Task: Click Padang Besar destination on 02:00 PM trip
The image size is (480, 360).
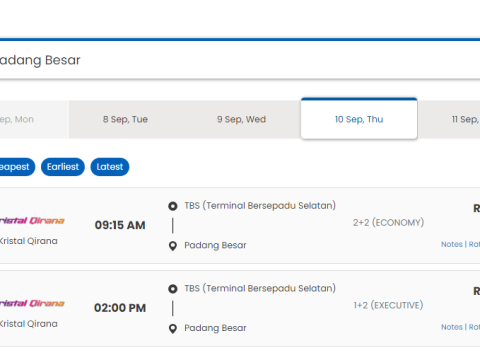Action: (x=215, y=328)
